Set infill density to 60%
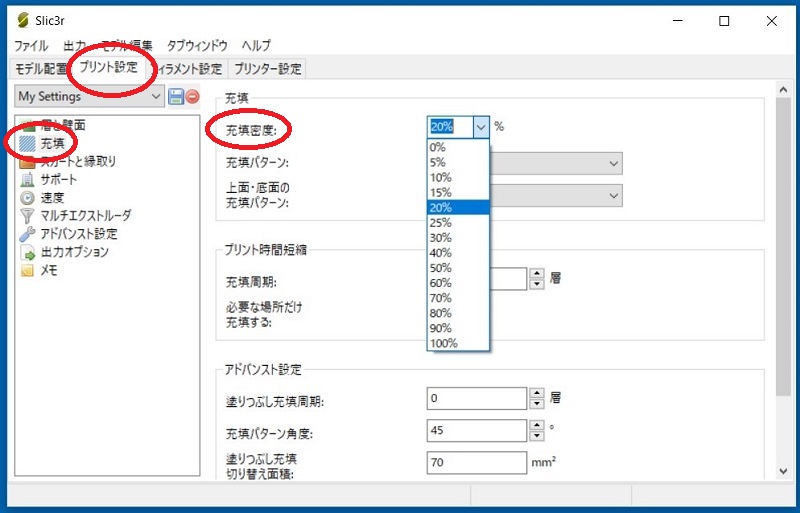 pyautogui.click(x=458, y=283)
